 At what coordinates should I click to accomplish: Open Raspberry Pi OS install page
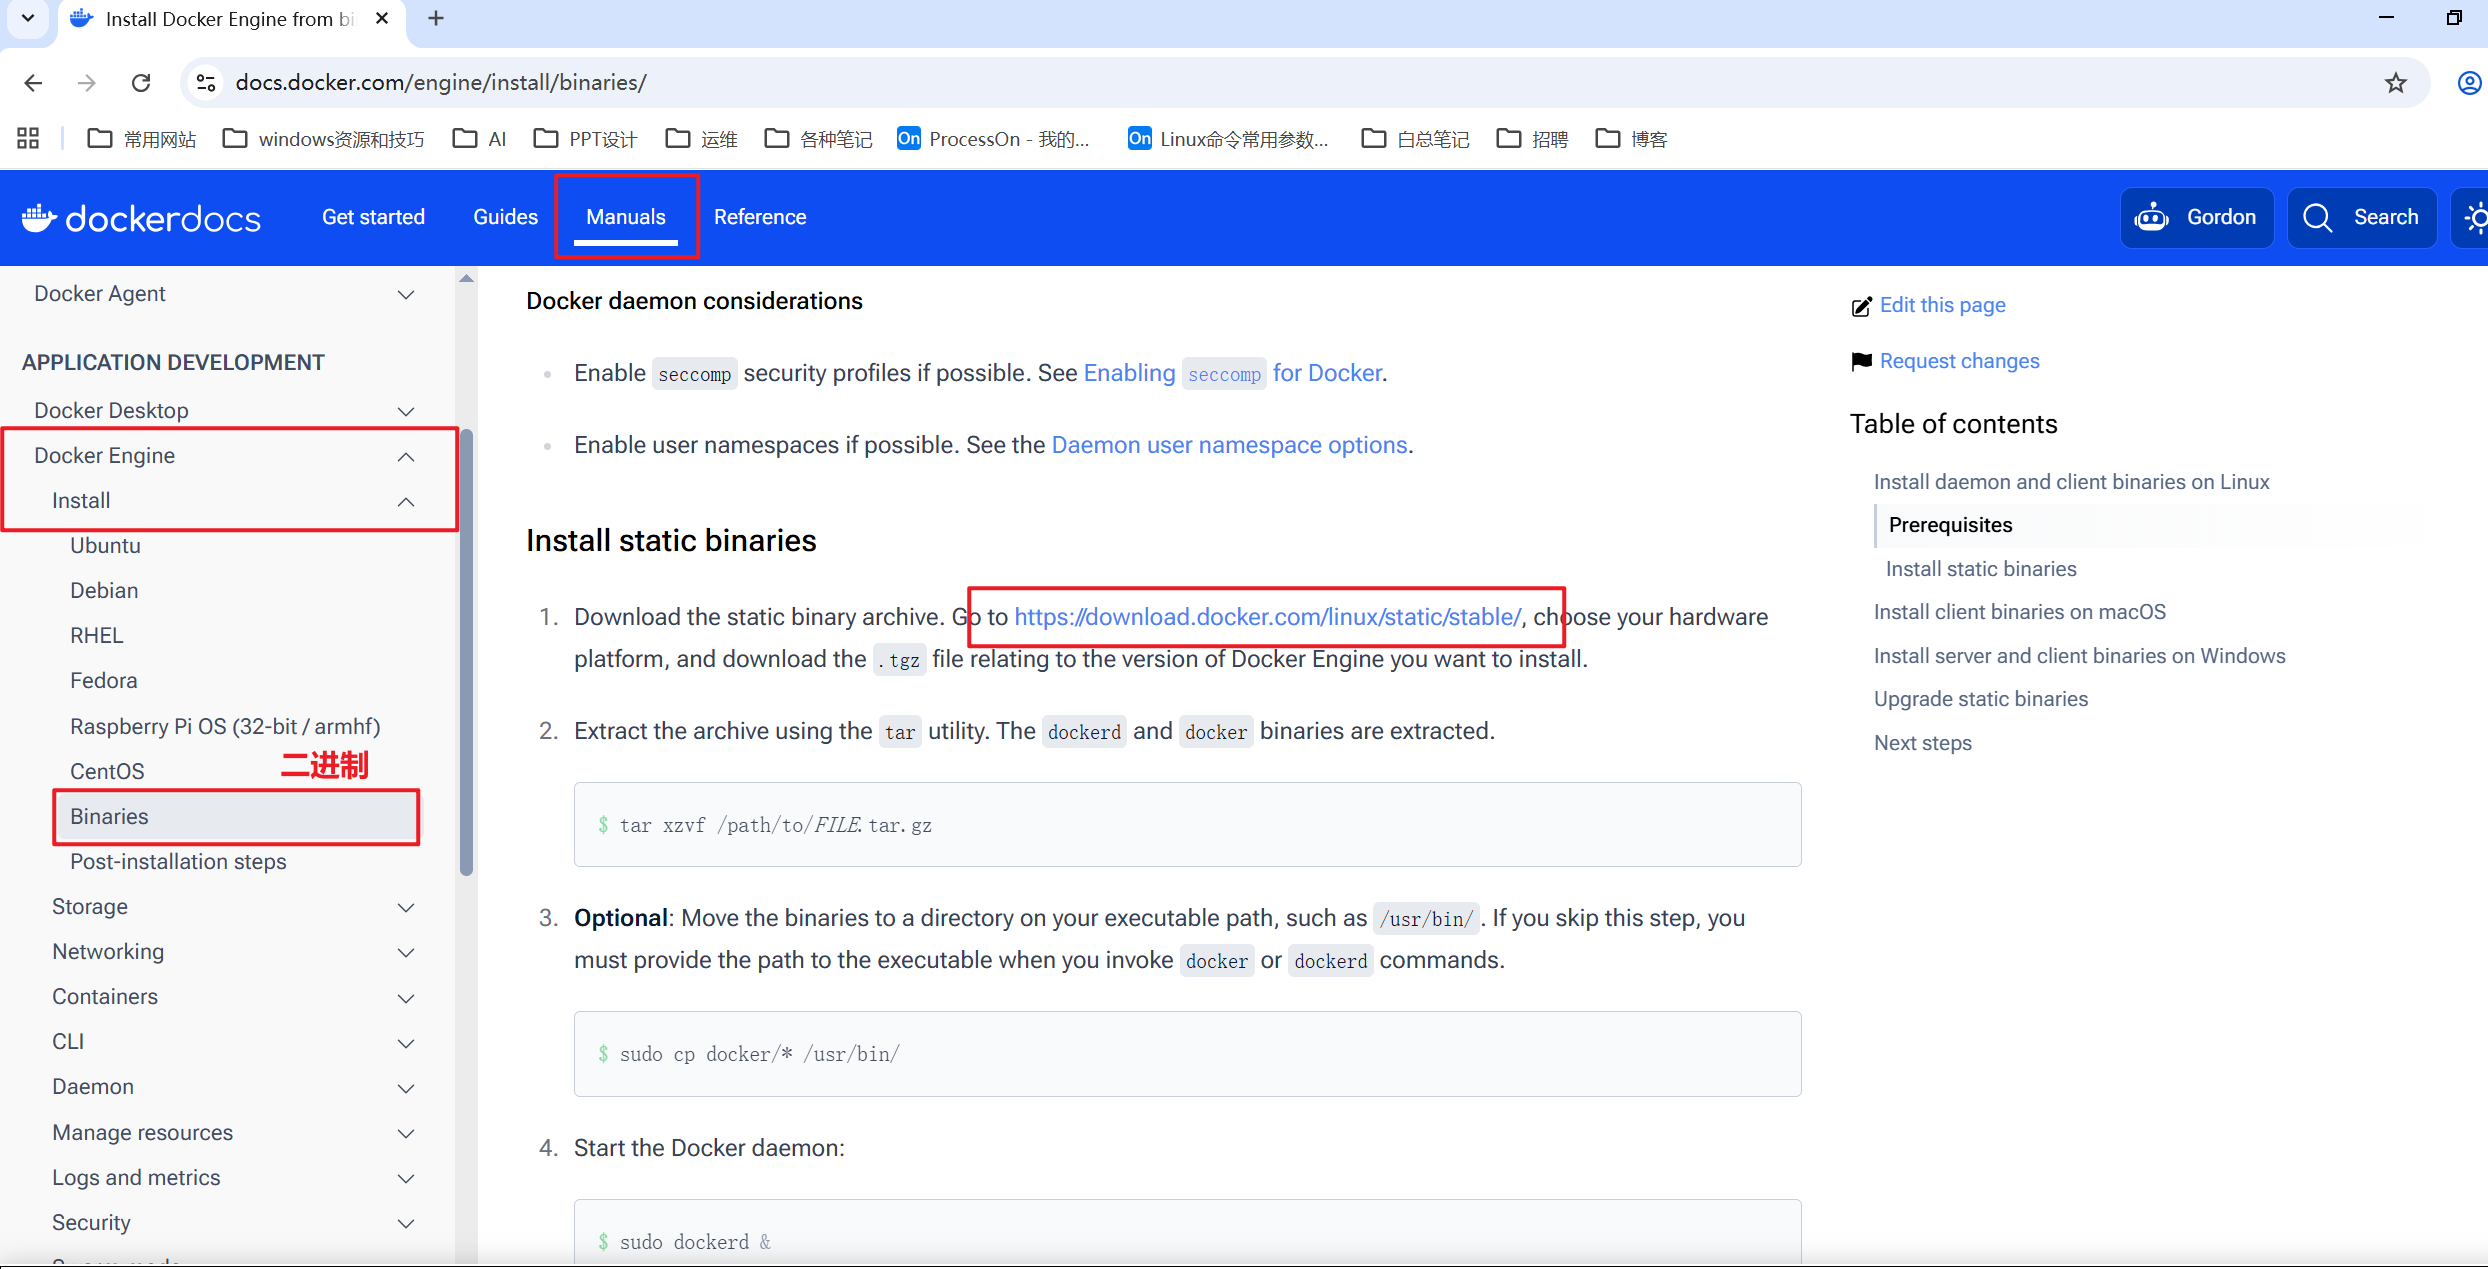click(225, 727)
